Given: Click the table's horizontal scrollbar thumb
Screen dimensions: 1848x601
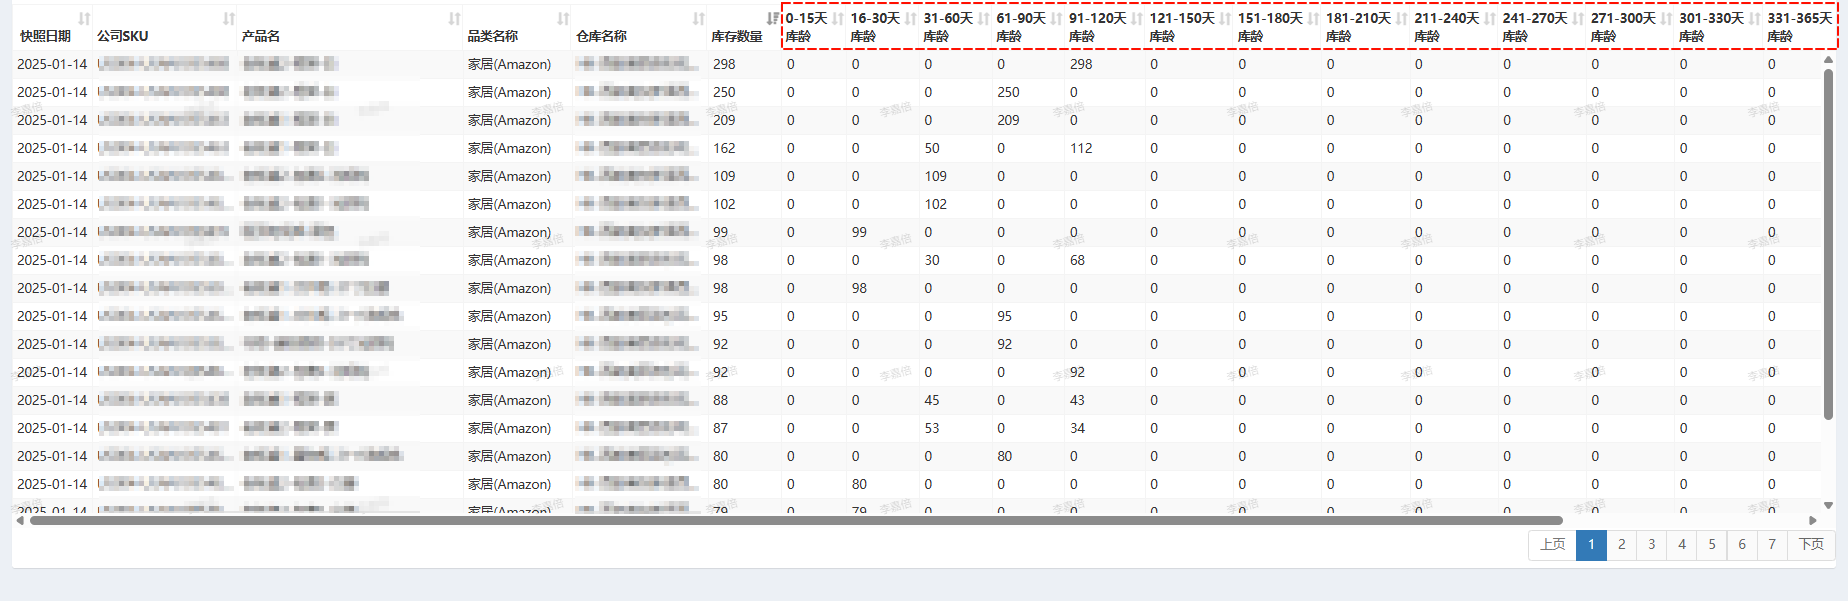Looking at the screenshot, I should coord(796,520).
